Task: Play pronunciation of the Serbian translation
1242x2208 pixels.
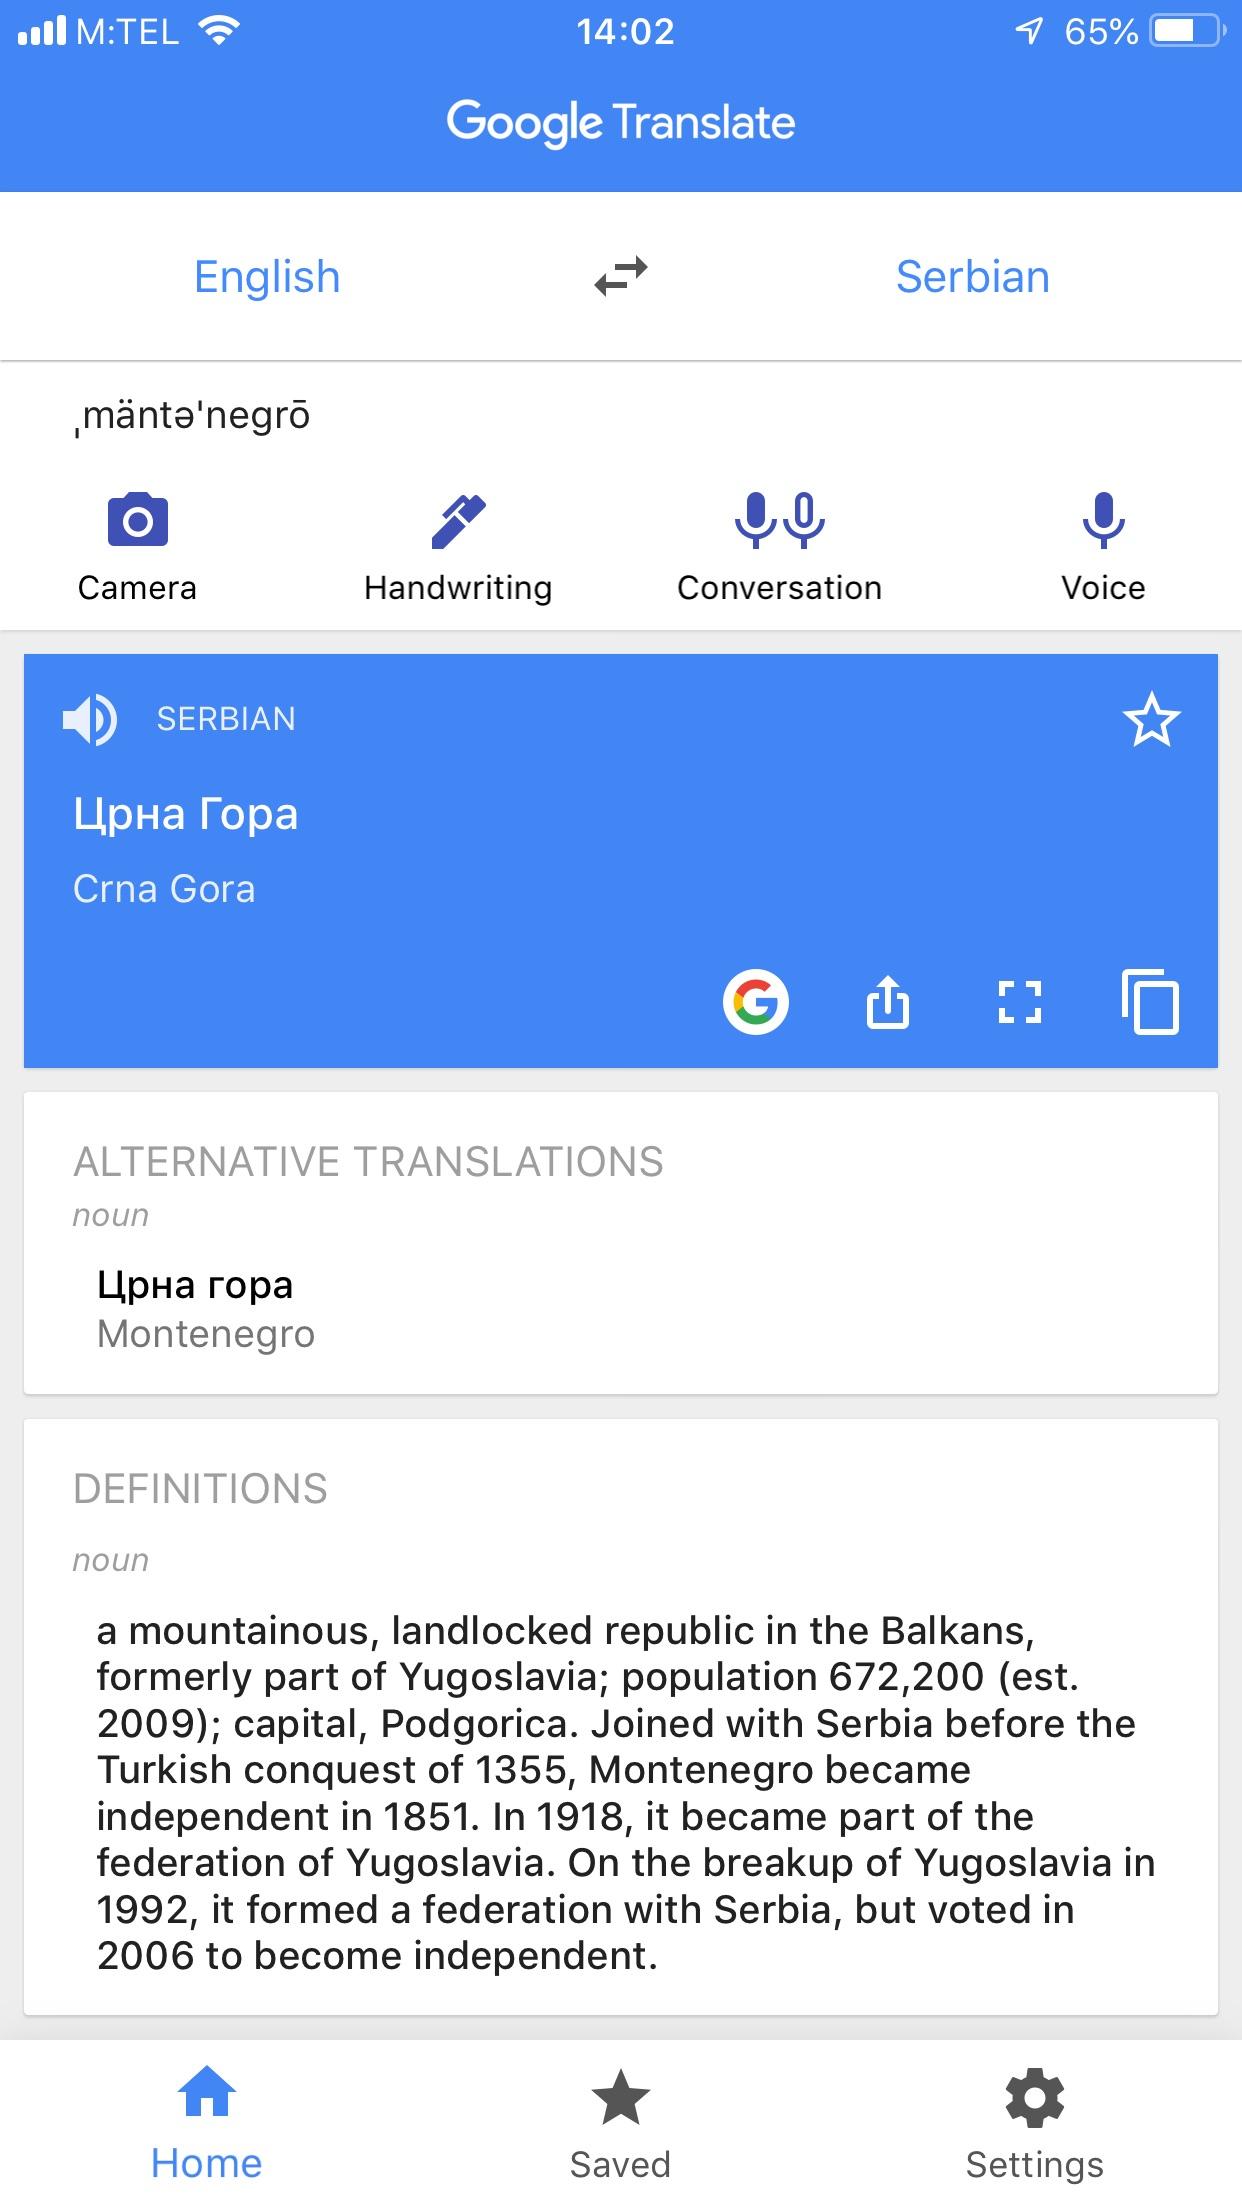Action: click(90, 718)
